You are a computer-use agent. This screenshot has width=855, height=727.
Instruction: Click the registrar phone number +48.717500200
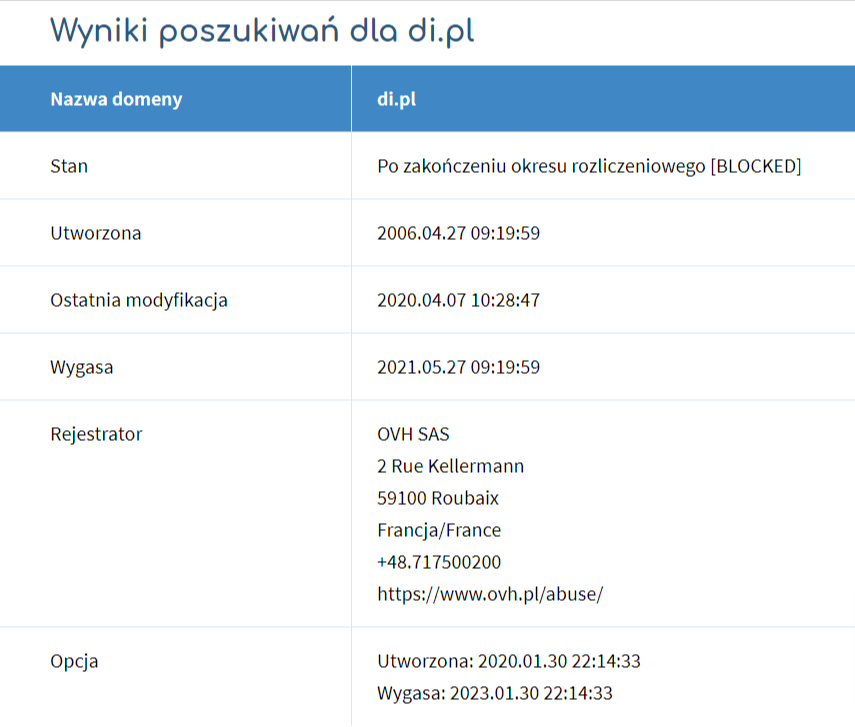click(x=439, y=562)
